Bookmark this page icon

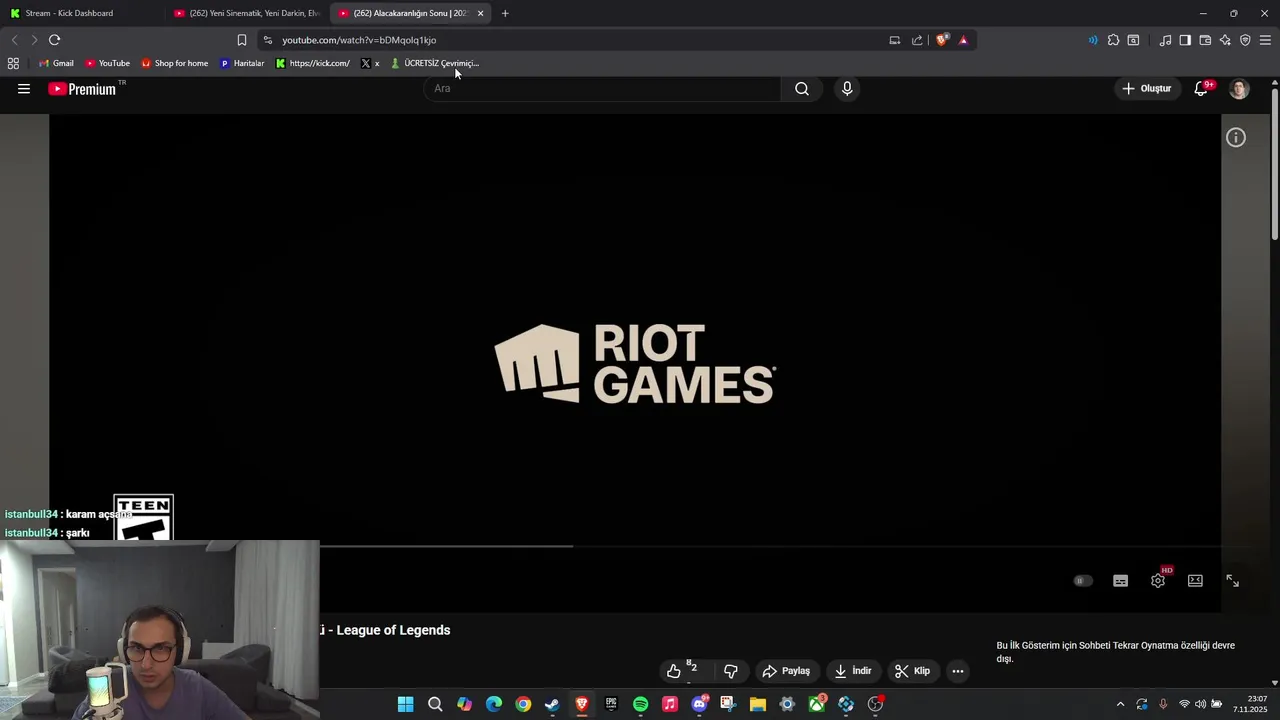click(x=242, y=40)
